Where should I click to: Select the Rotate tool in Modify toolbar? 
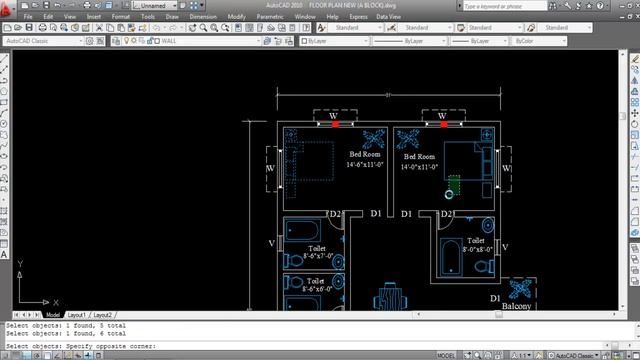[635, 124]
